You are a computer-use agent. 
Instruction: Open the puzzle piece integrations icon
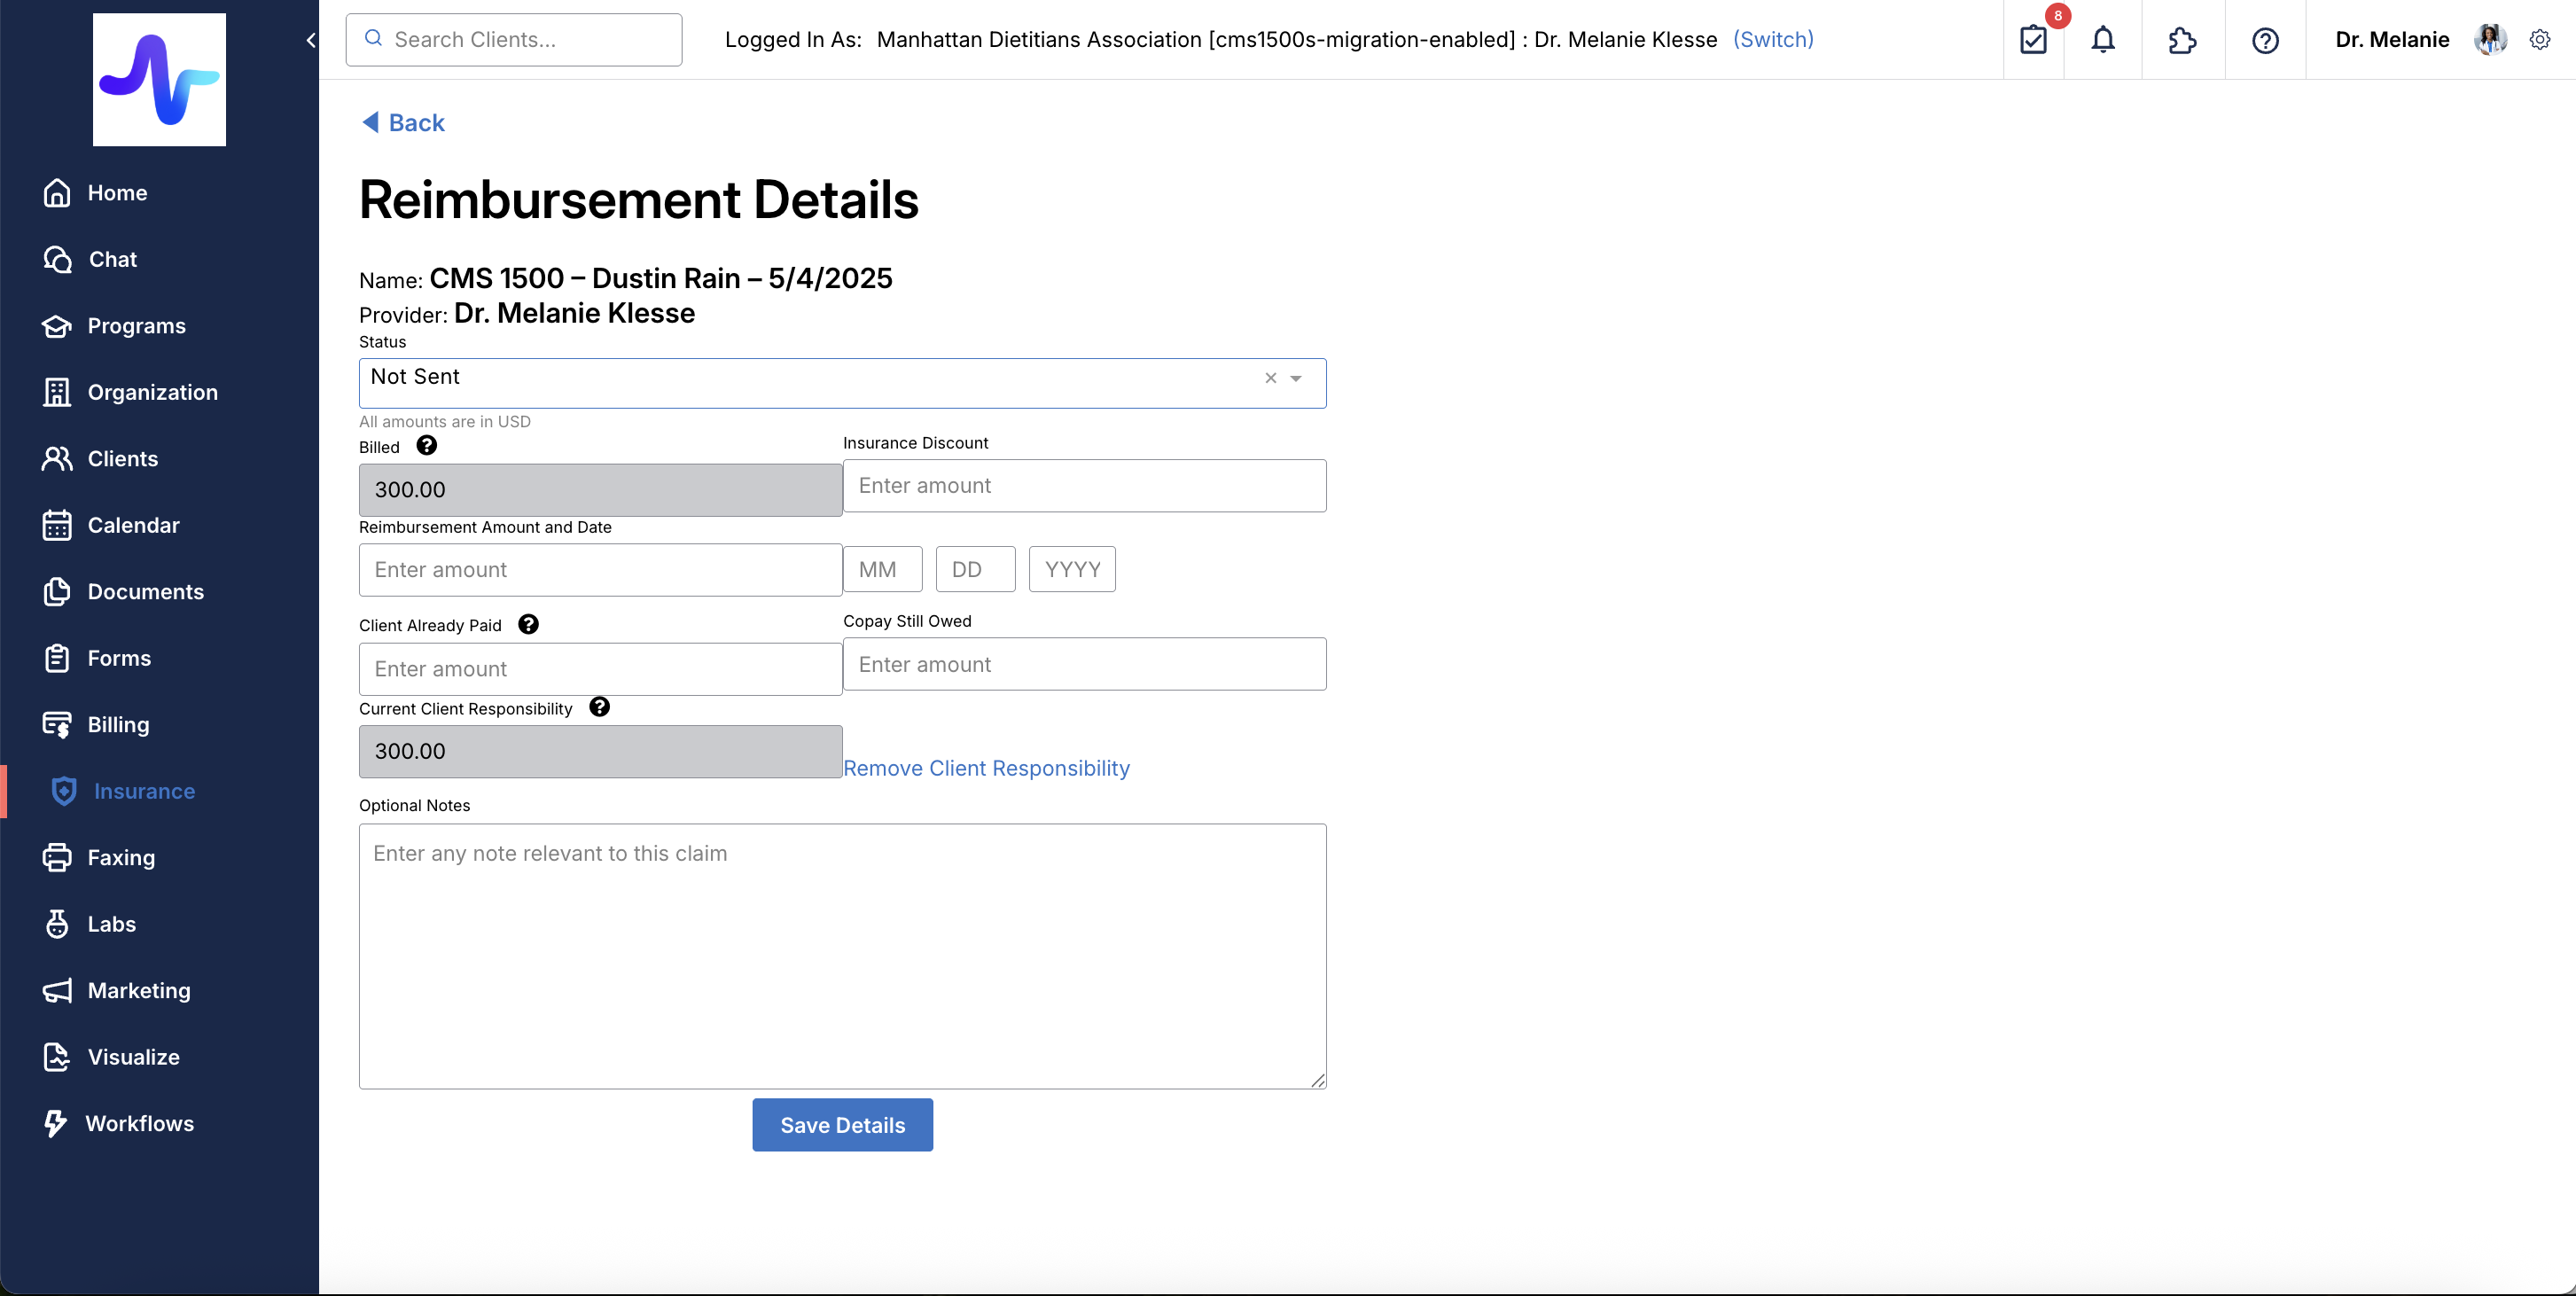(x=2182, y=40)
